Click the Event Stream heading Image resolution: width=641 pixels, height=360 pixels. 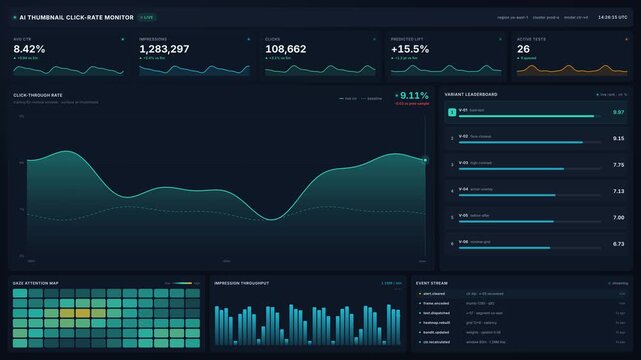pyautogui.click(x=432, y=283)
